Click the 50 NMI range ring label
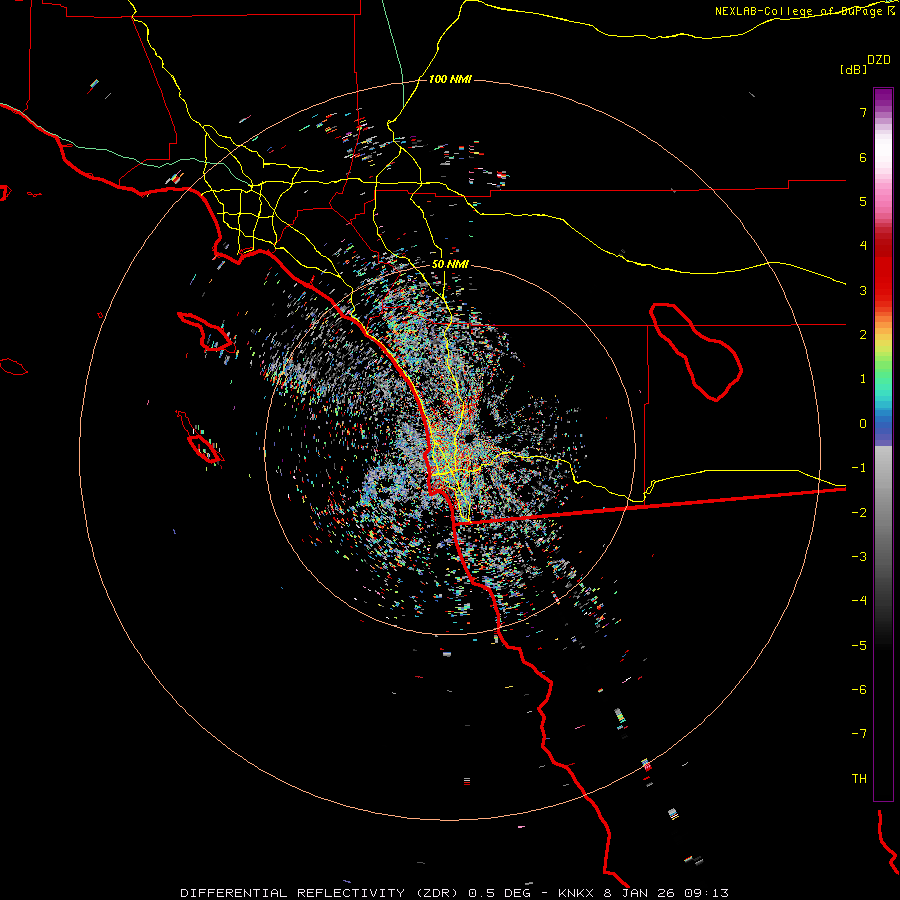The width and height of the screenshot is (900, 900). point(450,264)
